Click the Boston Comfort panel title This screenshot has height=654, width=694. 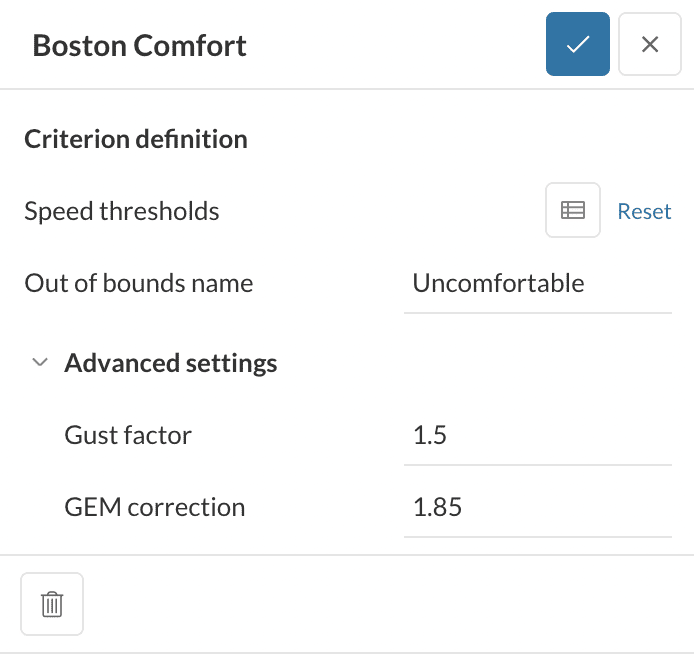coord(139,46)
